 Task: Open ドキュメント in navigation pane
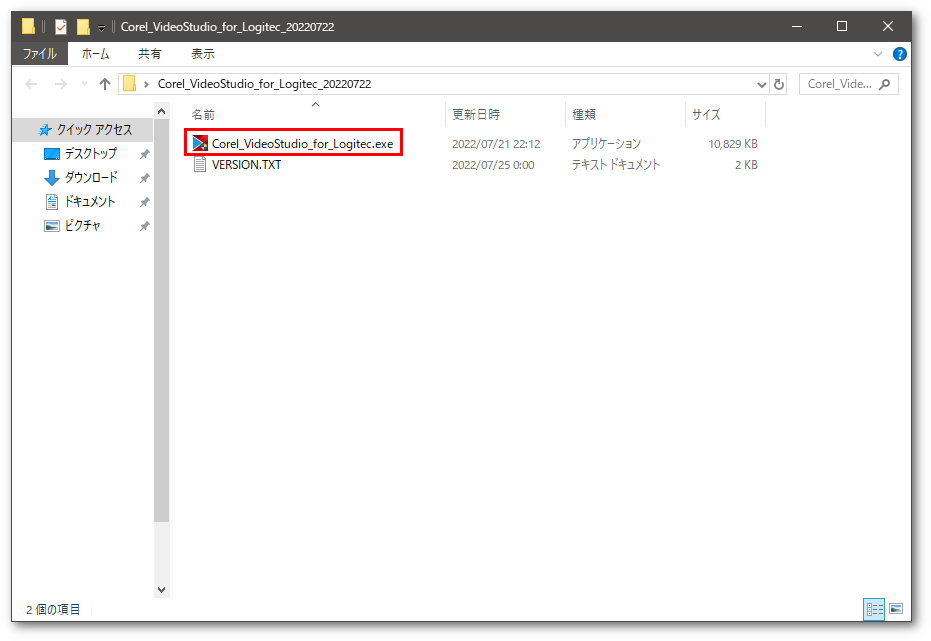pyautogui.click(x=90, y=202)
